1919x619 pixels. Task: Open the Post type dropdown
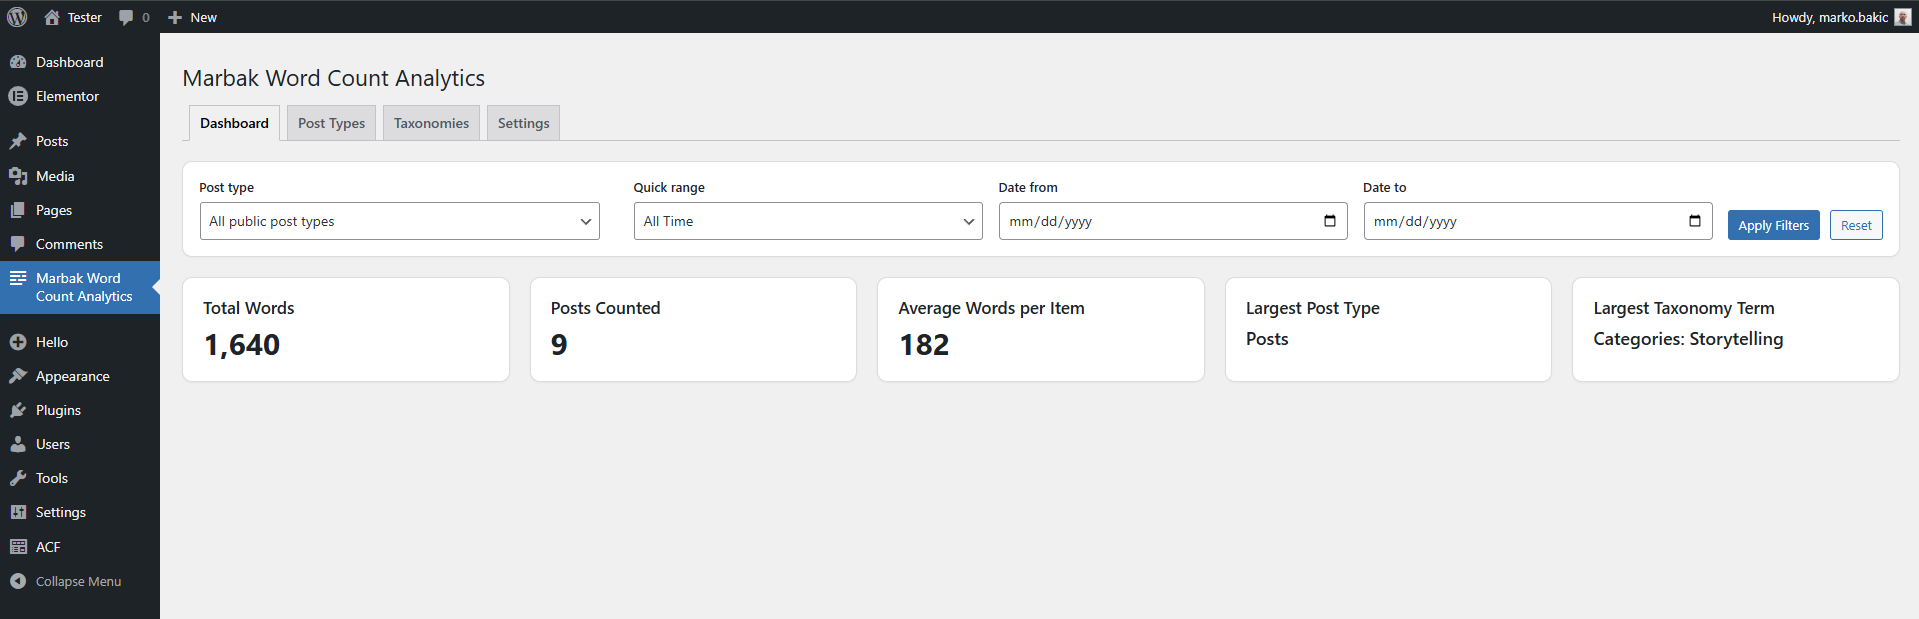[399, 221]
